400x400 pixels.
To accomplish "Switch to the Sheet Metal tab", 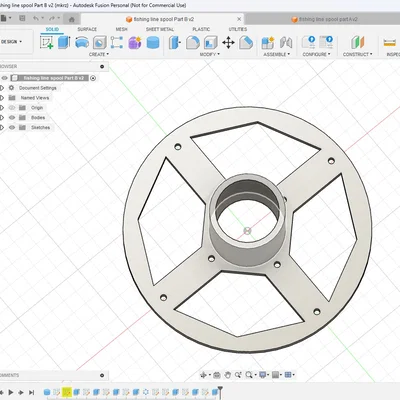I will 160,29.
